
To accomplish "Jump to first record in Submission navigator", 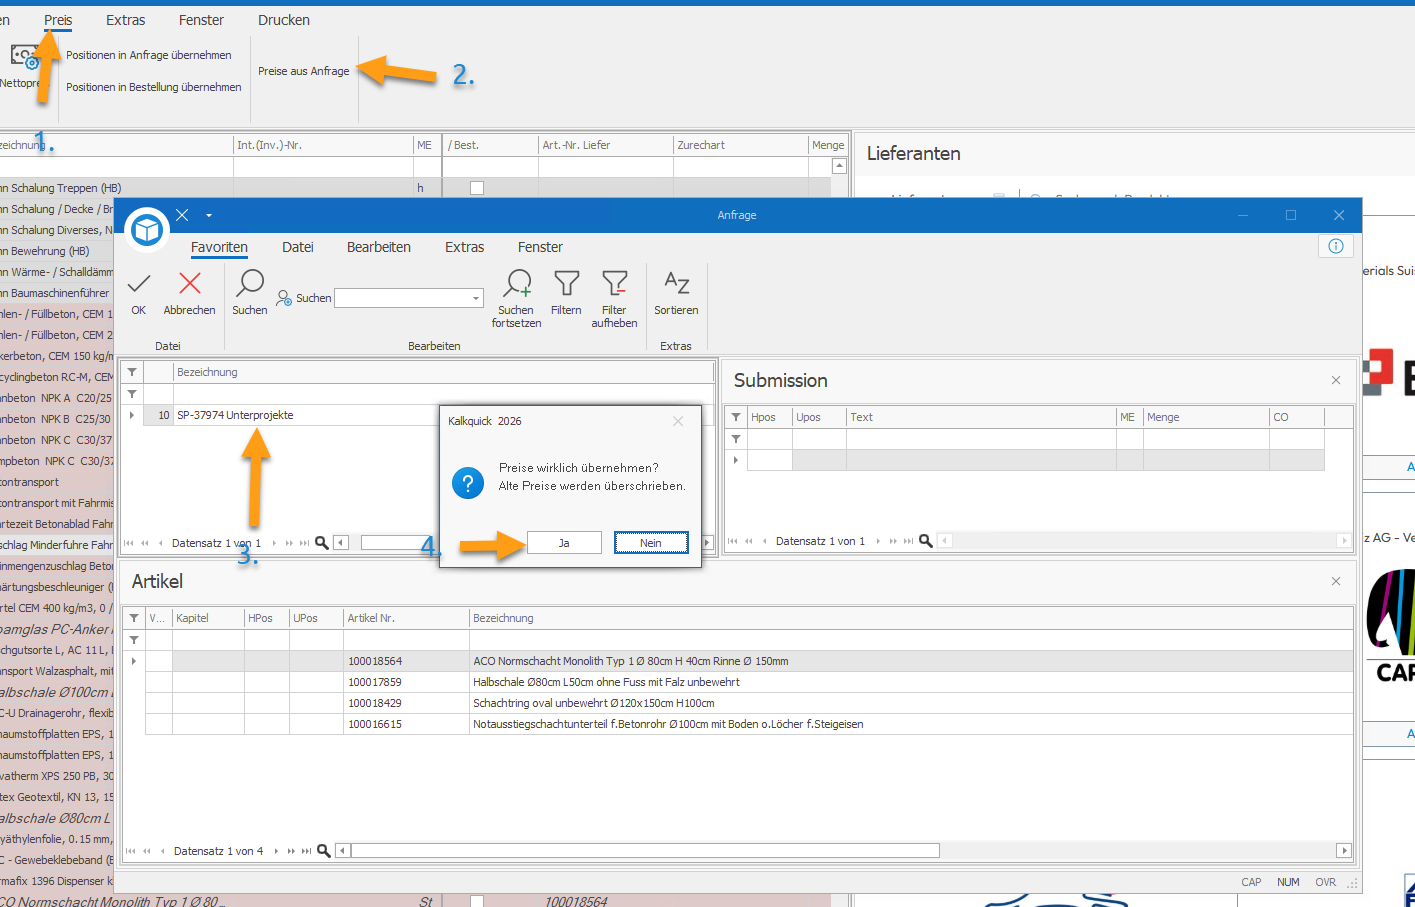I will click(x=733, y=541).
